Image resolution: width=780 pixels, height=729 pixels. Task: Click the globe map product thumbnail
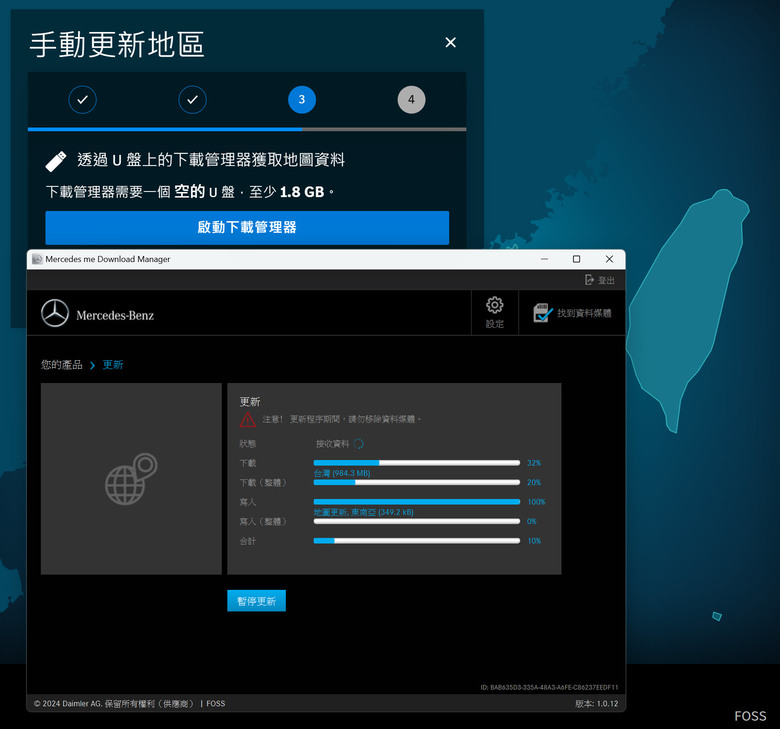pos(131,479)
